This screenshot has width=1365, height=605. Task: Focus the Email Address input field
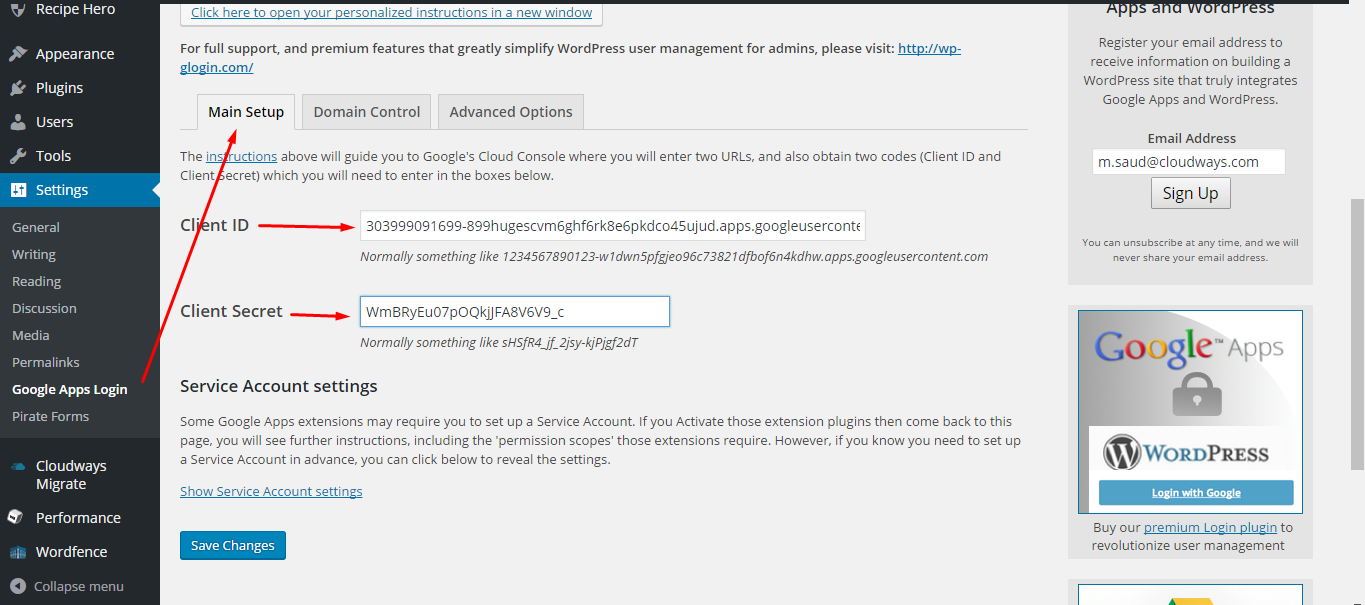pyautogui.click(x=1188, y=162)
